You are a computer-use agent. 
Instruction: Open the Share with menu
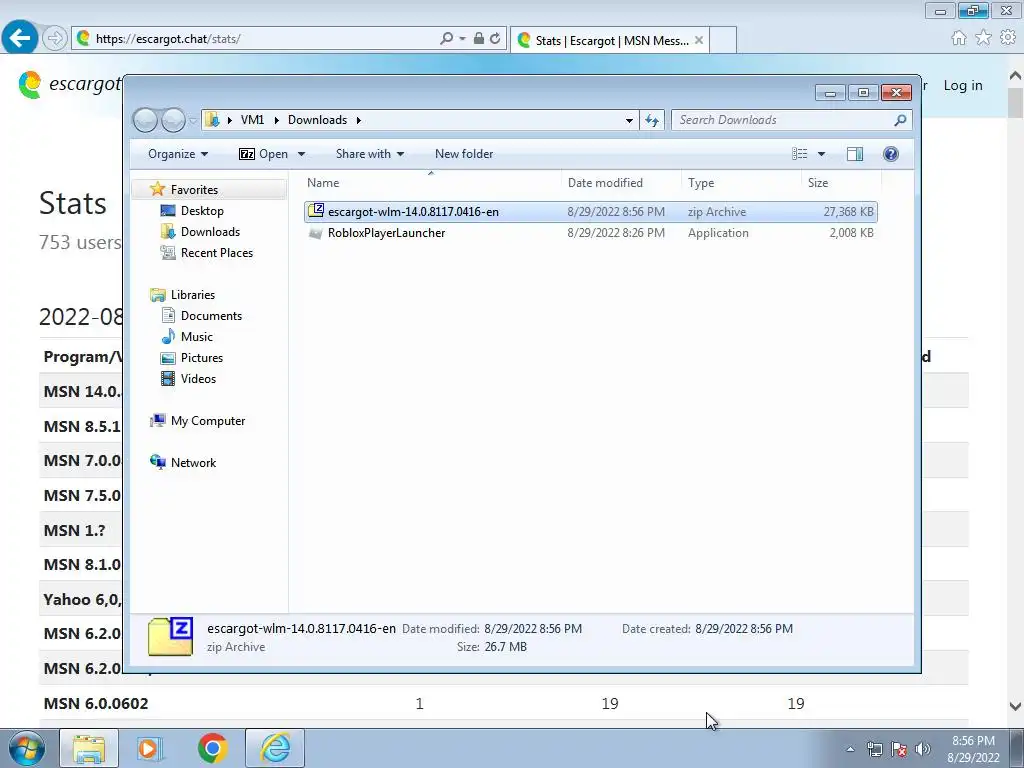pyautogui.click(x=370, y=154)
